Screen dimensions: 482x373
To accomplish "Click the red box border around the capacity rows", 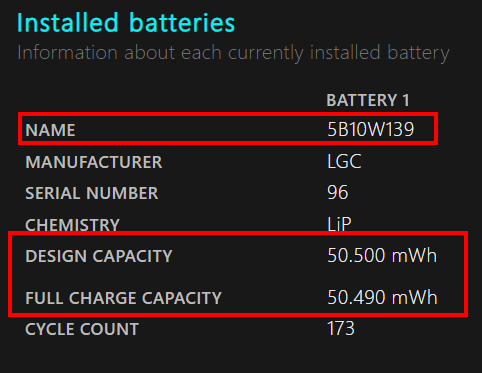I will (238, 234).
